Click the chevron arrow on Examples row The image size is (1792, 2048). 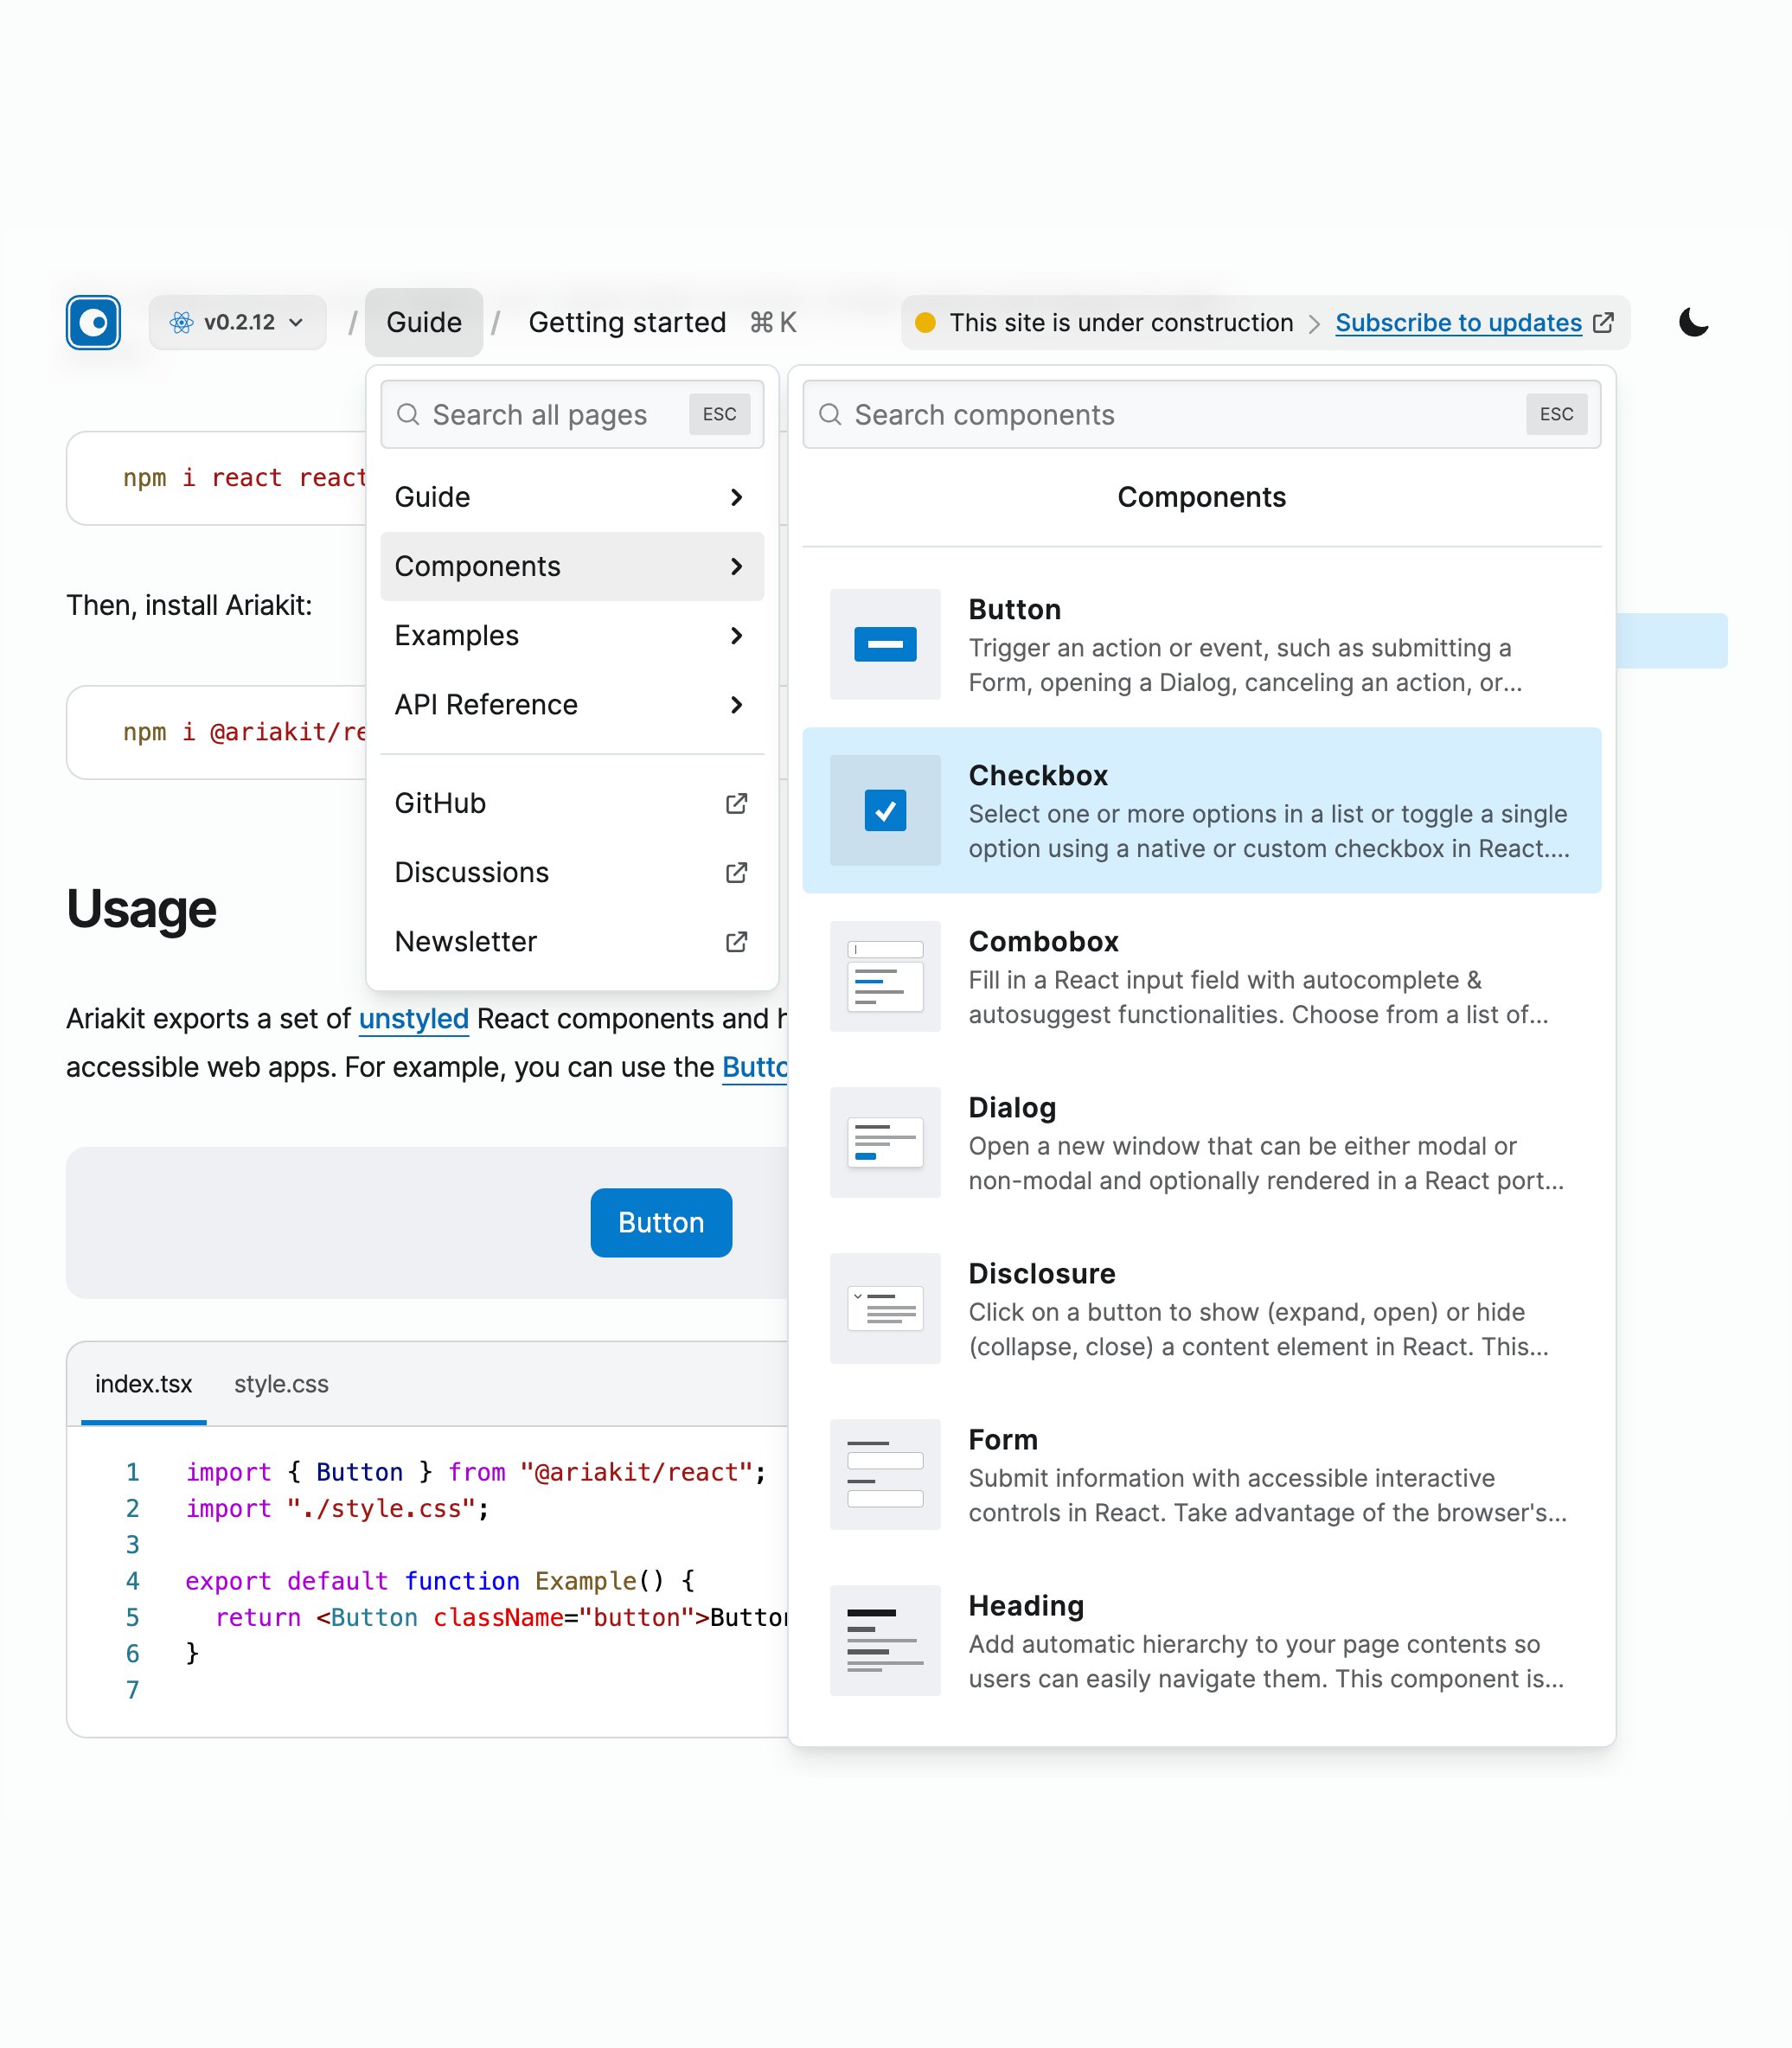point(737,635)
